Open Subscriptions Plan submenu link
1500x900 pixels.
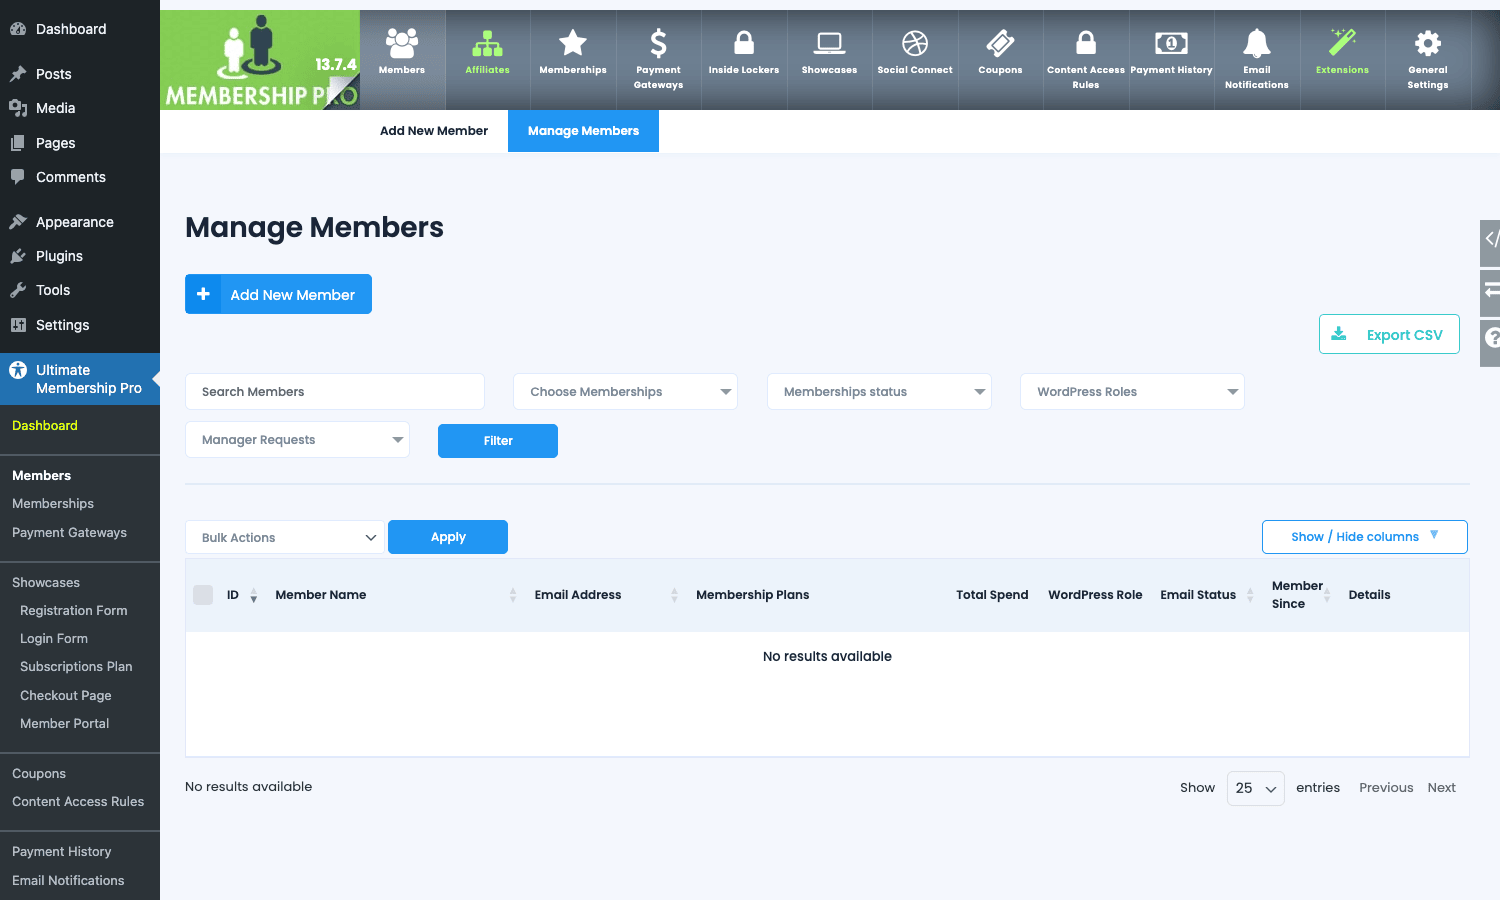[76, 667]
